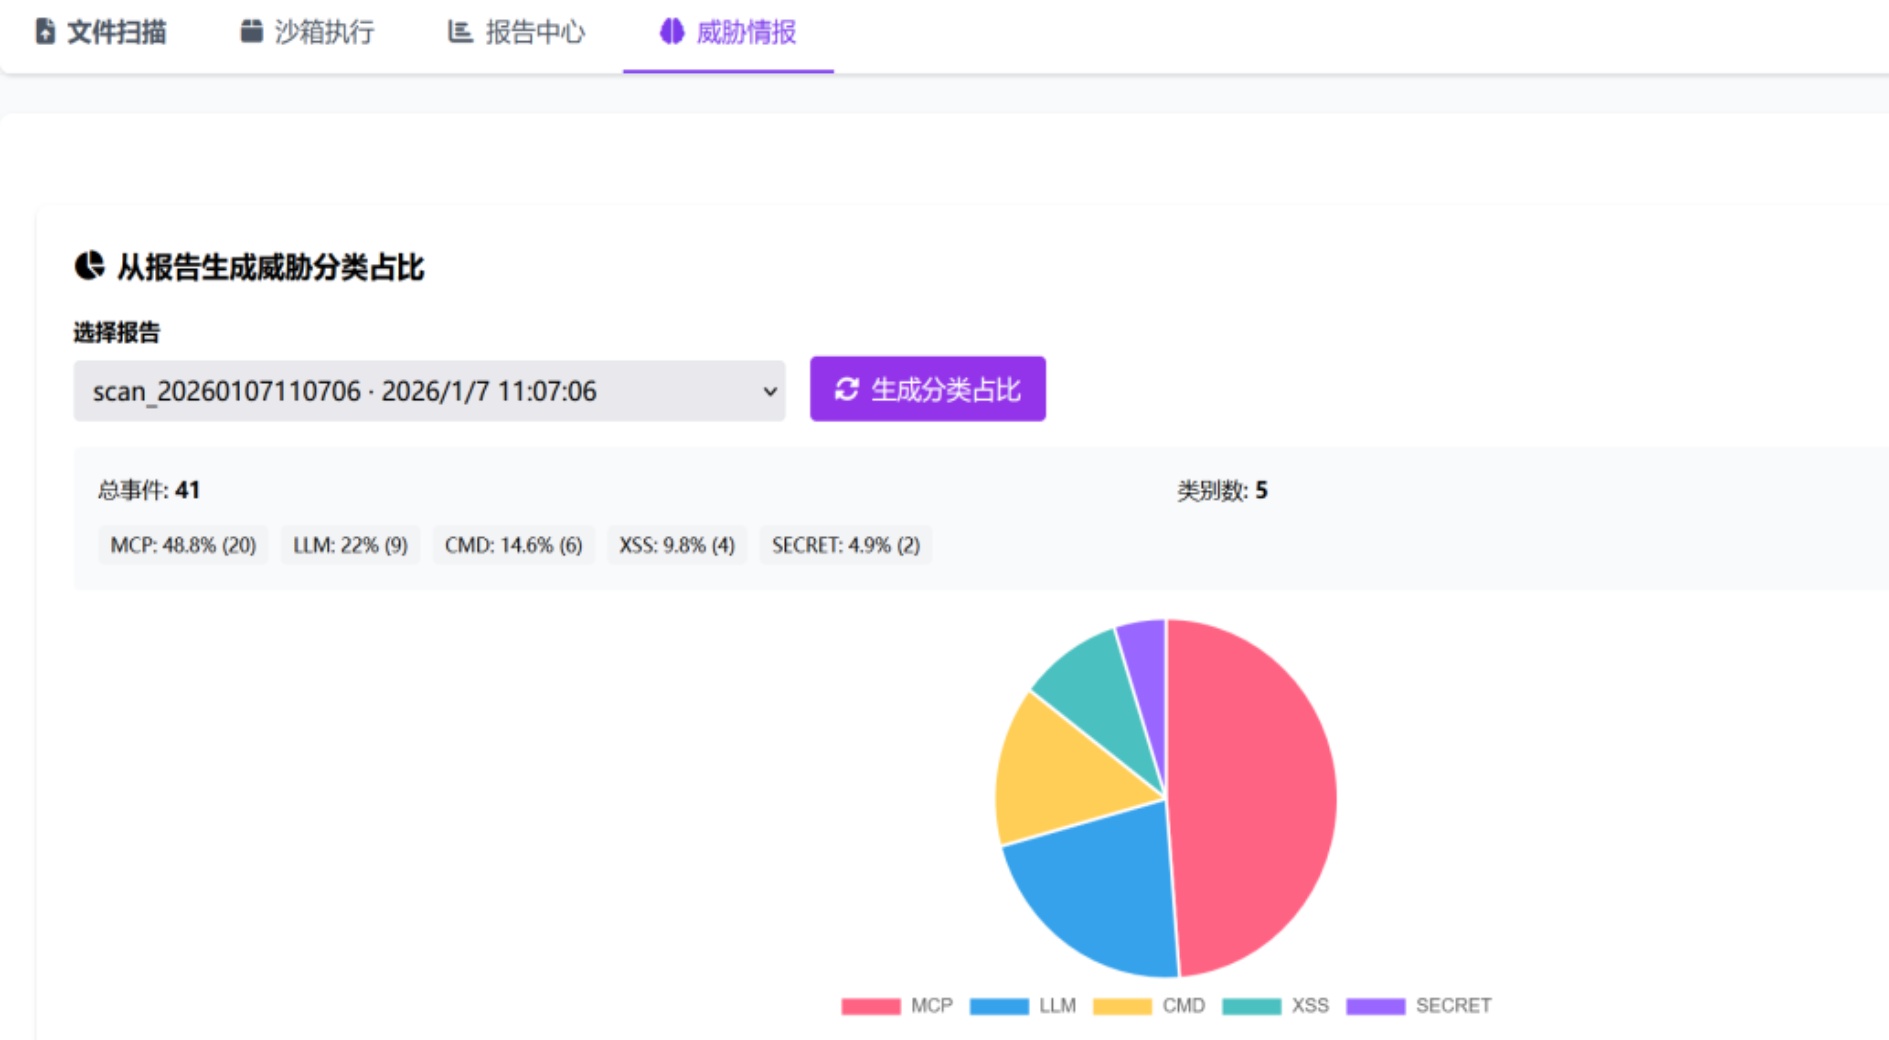
Task: Click the pie chart icon beside heading
Action: point(89,266)
